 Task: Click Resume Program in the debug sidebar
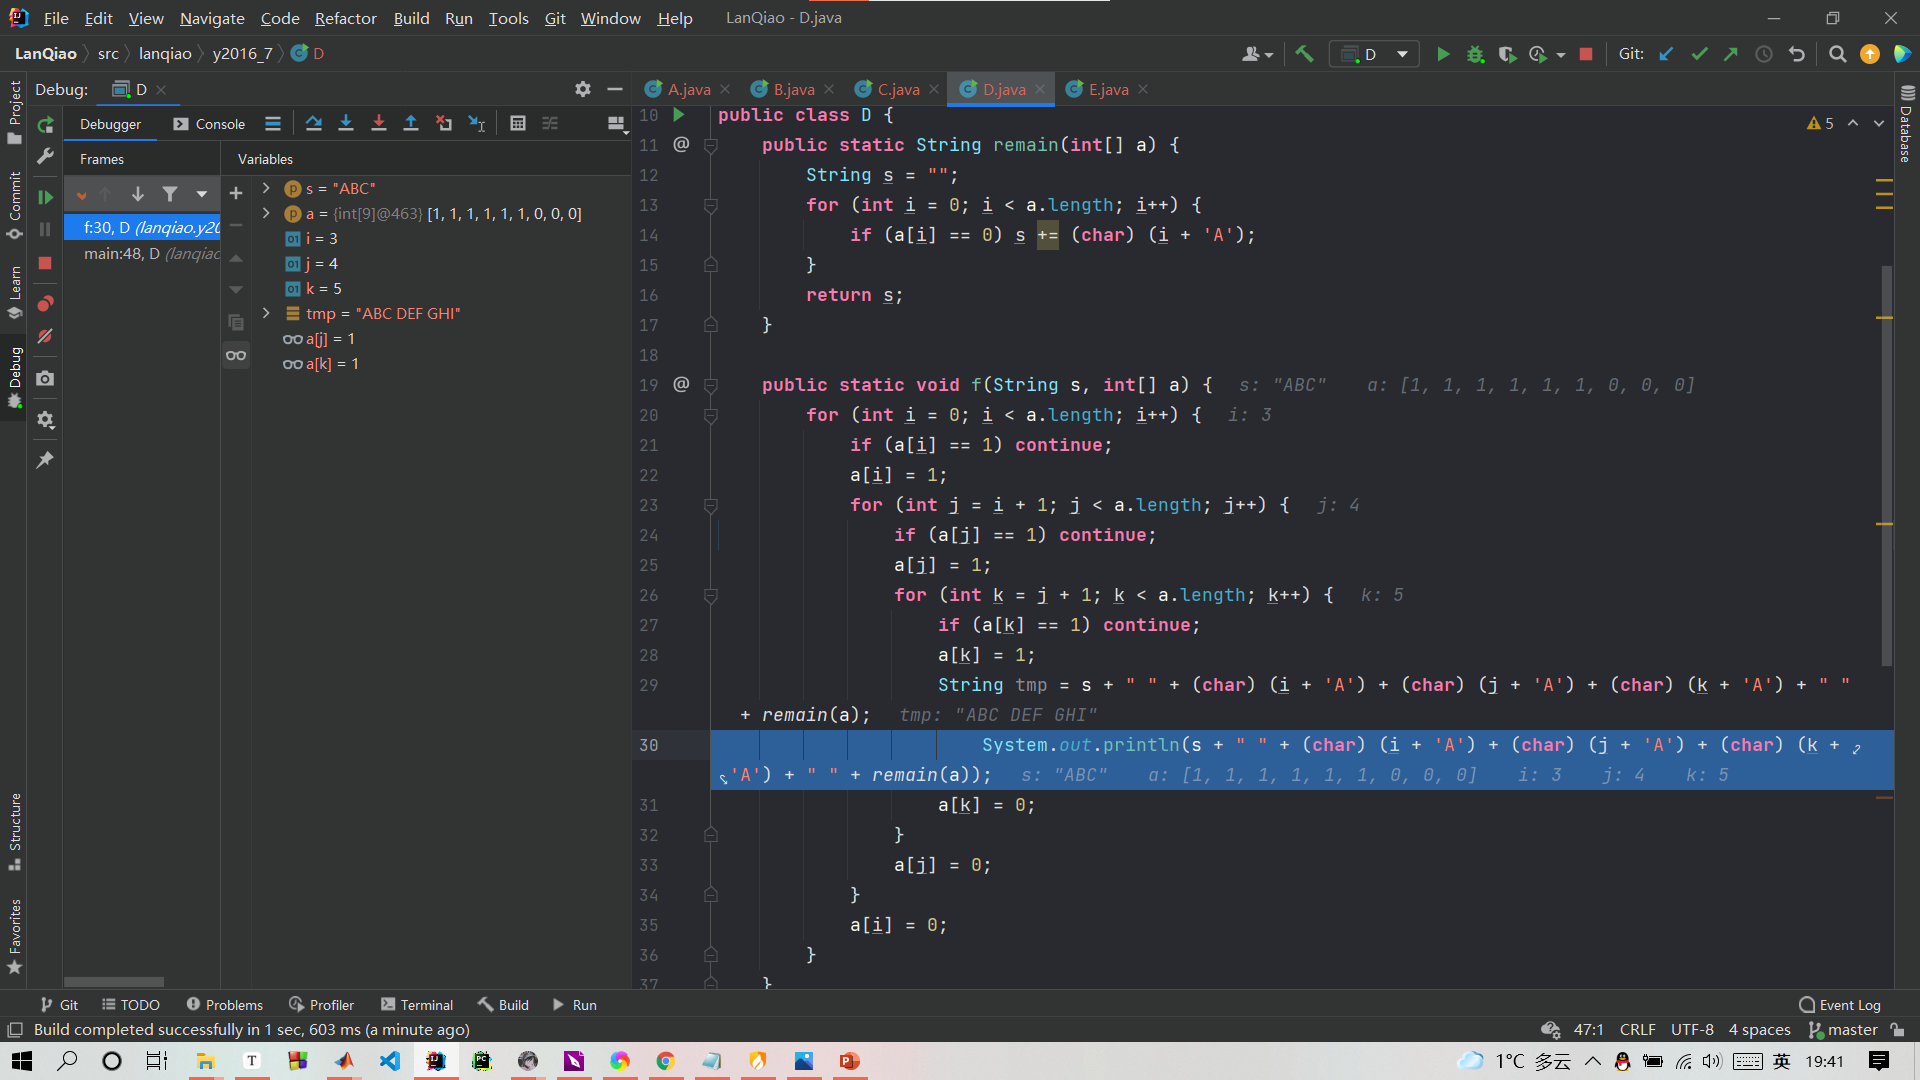point(45,197)
